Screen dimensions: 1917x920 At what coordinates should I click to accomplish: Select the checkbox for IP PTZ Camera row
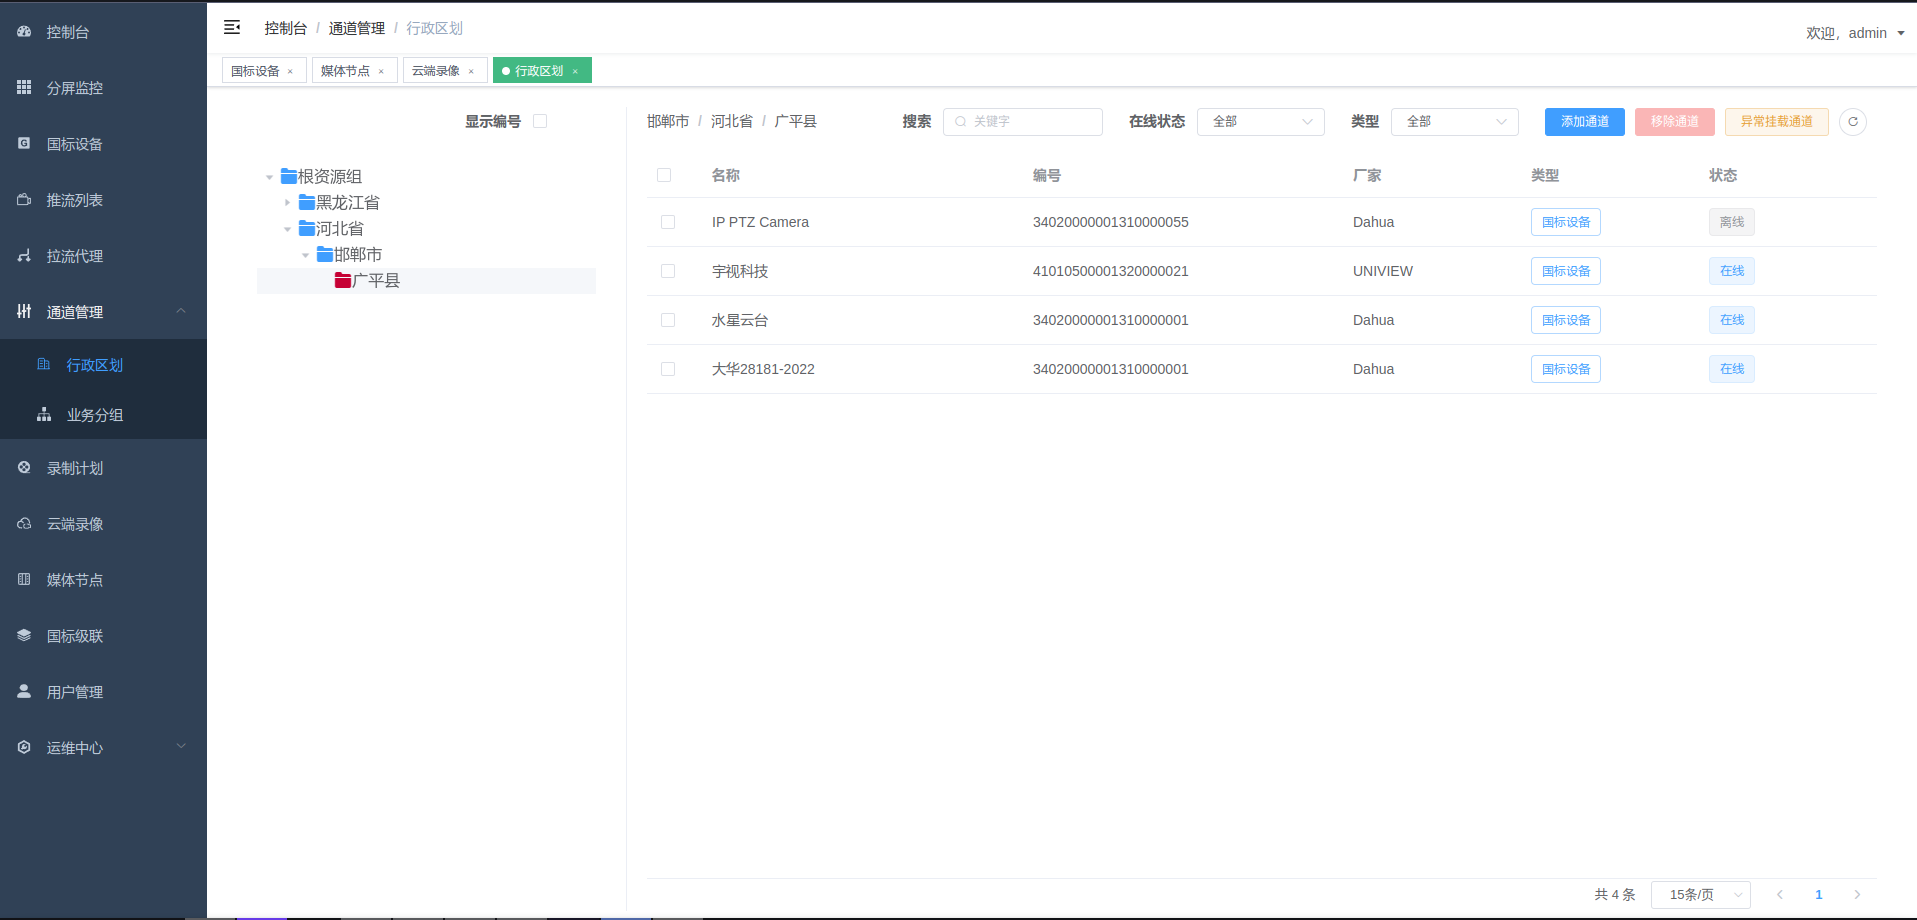coord(668,222)
